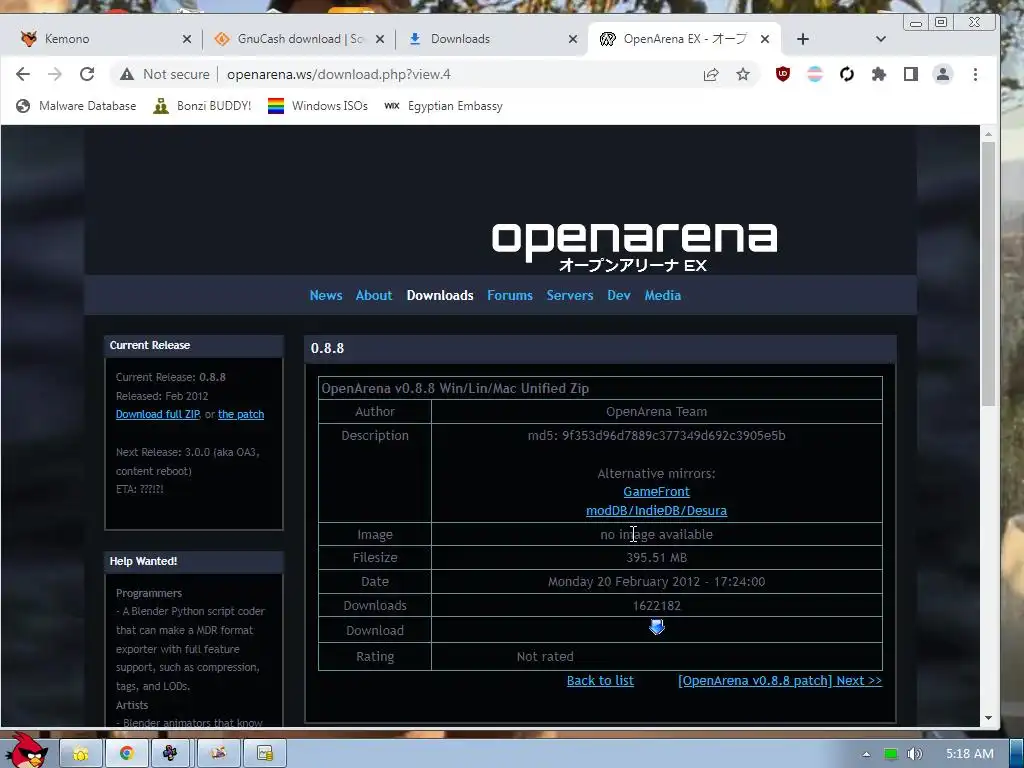Open the About nav item
The height and width of the screenshot is (768, 1024).
[x=374, y=295]
